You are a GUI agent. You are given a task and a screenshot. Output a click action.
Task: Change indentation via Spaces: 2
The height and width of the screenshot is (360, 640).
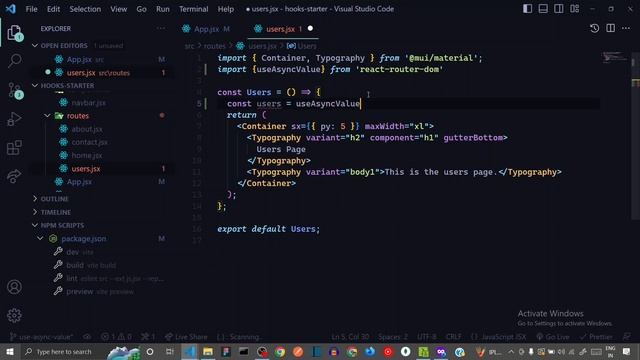pyautogui.click(x=393, y=337)
